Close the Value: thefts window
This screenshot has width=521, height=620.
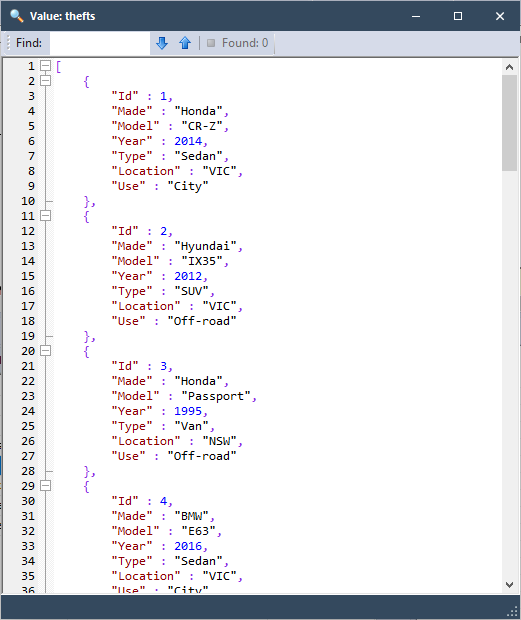click(500, 16)
